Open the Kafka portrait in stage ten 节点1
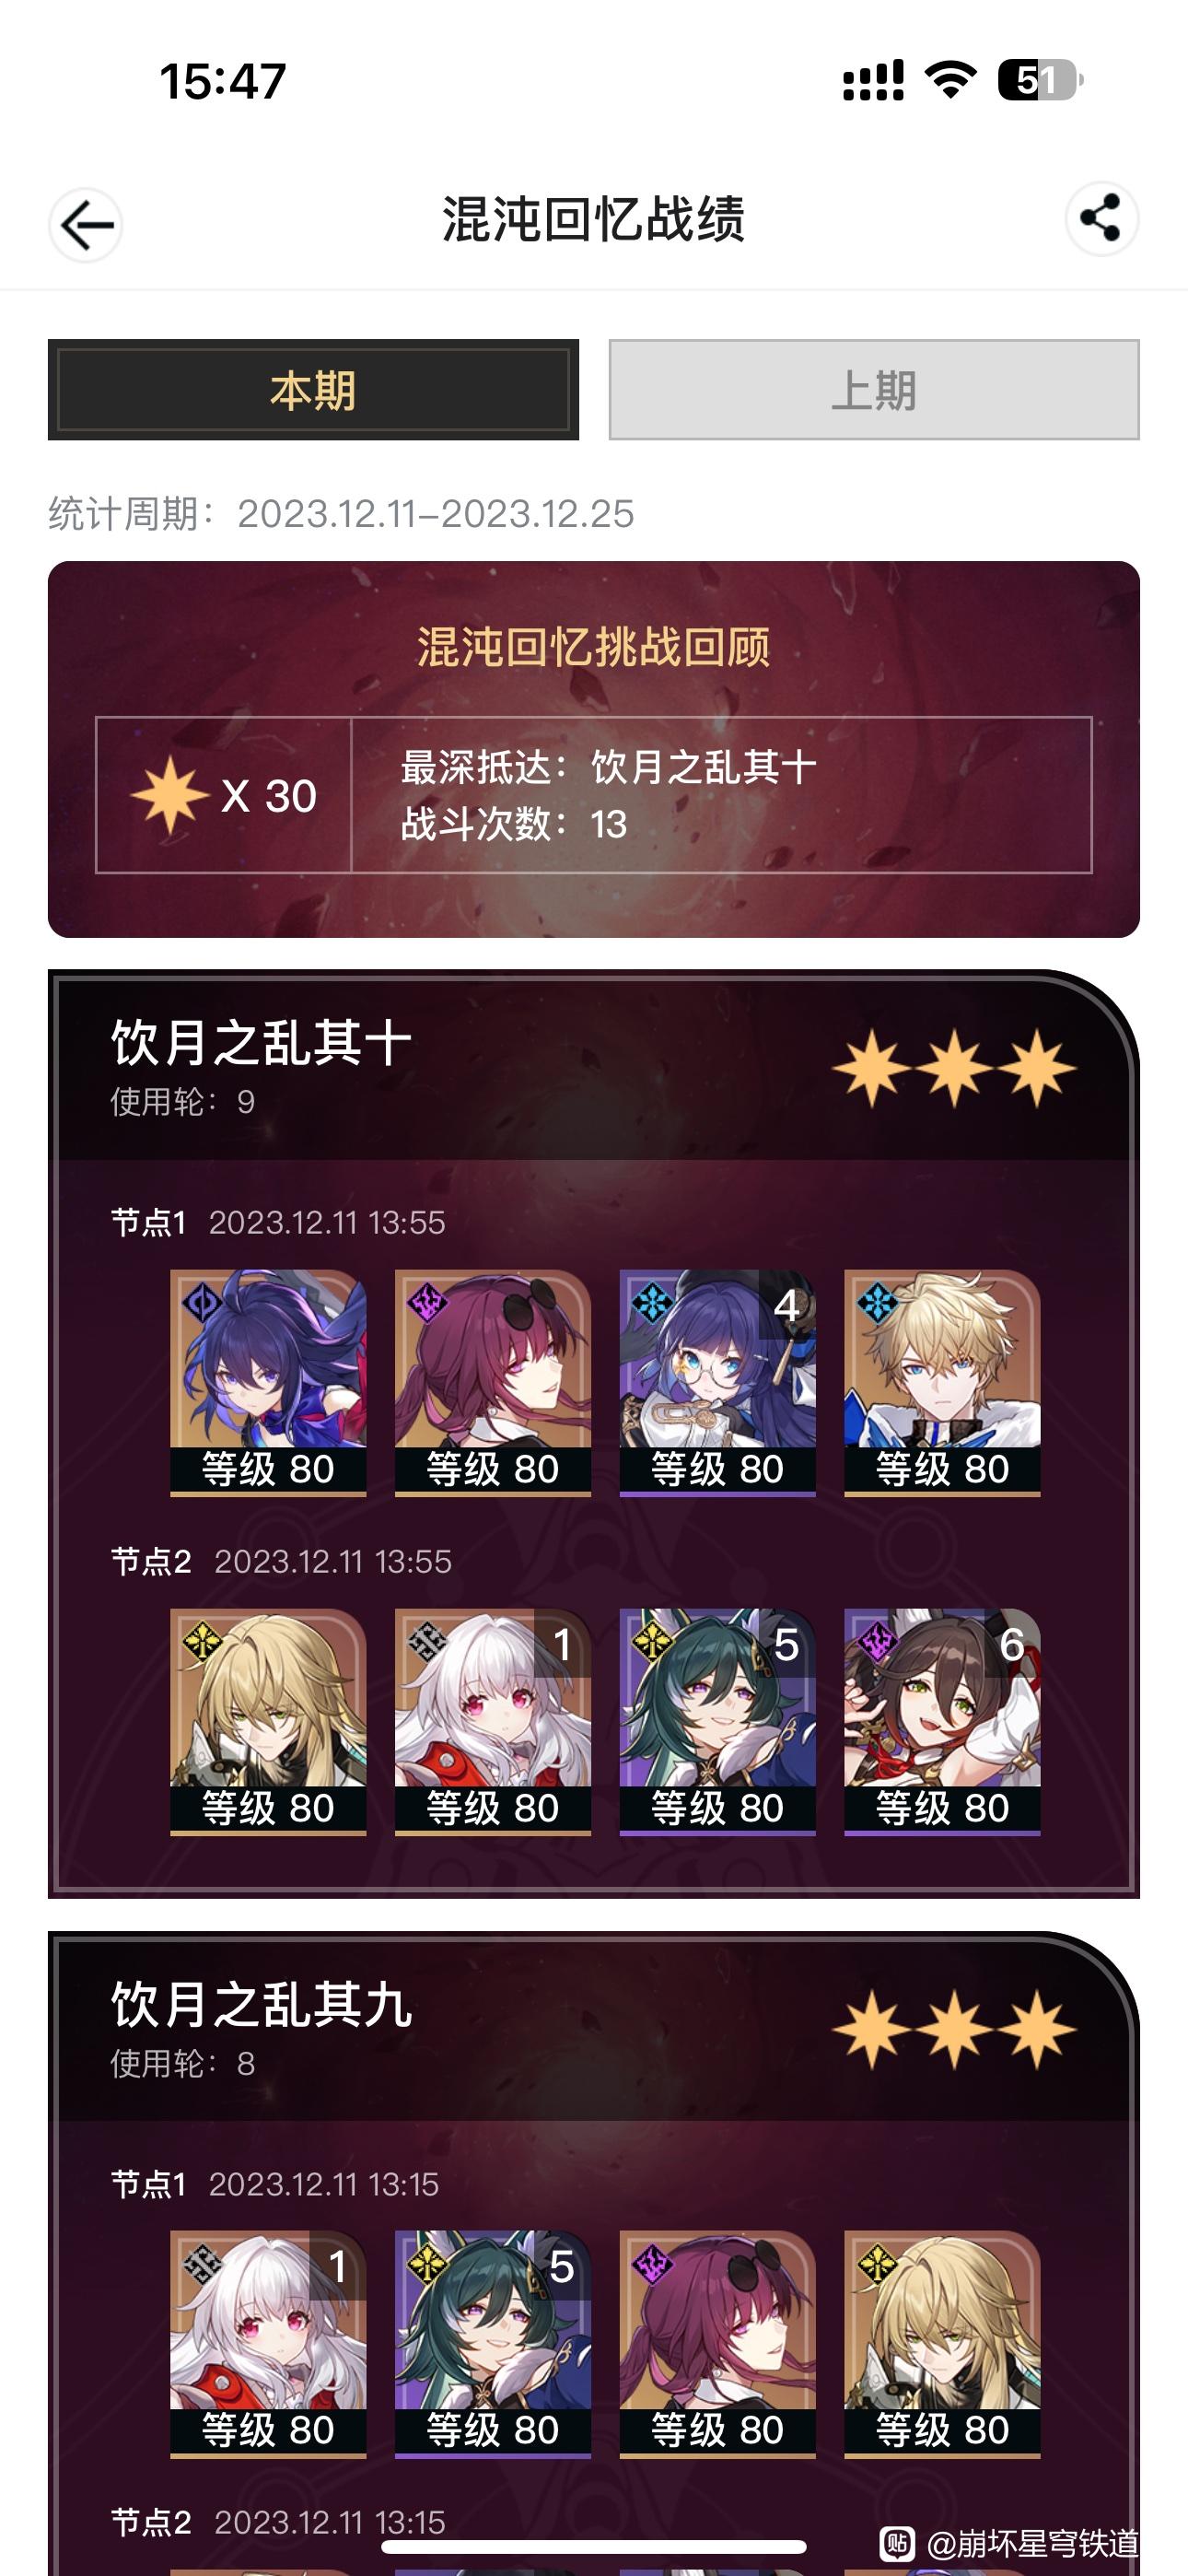 click(493, 1383)
